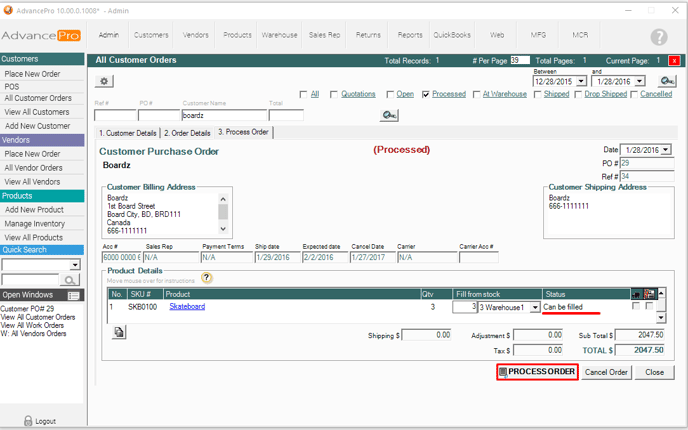Close the All Customer Orders panel (red x)
688x430 pixels.
(x=674, y=61)
